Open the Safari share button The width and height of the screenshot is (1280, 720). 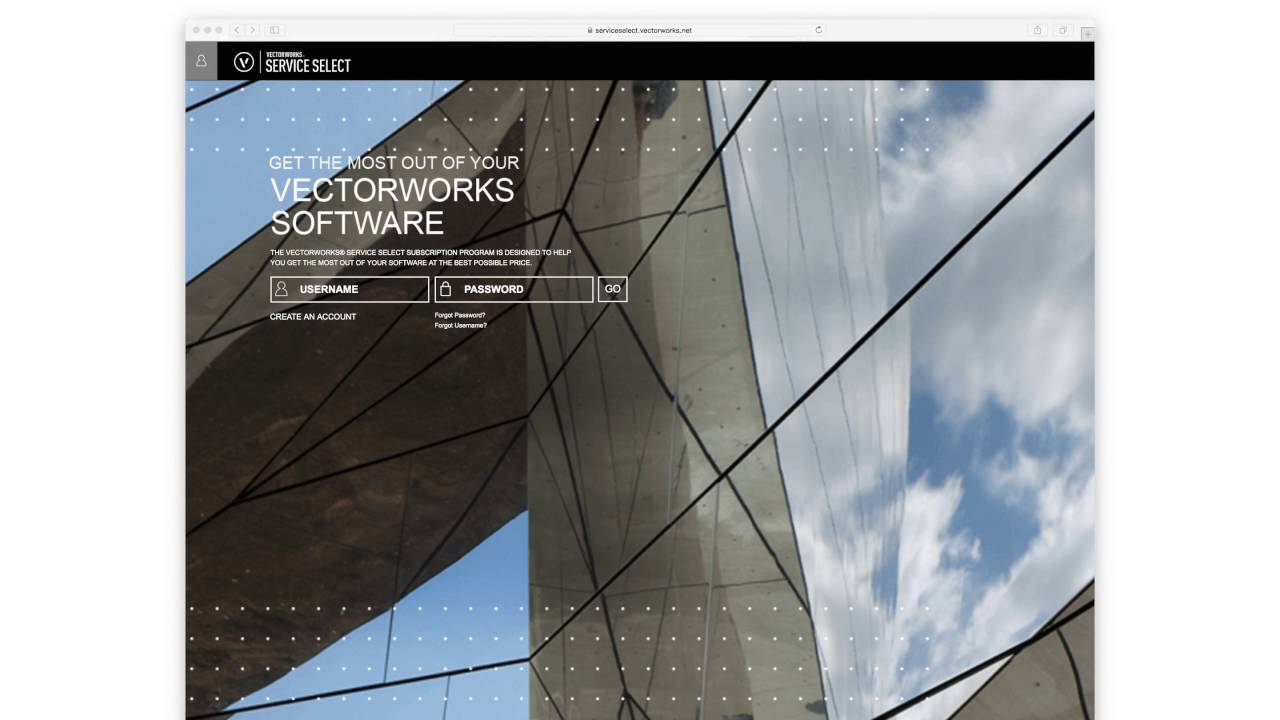[x=1038, y=30]
